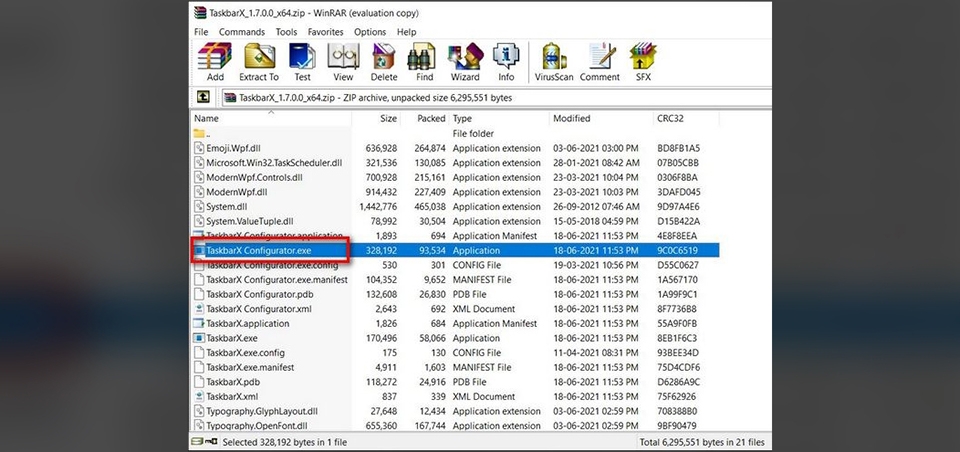This screenshot has height=452, width=960.
Task: Open the Options menu
Action: [x=370, y=32]
